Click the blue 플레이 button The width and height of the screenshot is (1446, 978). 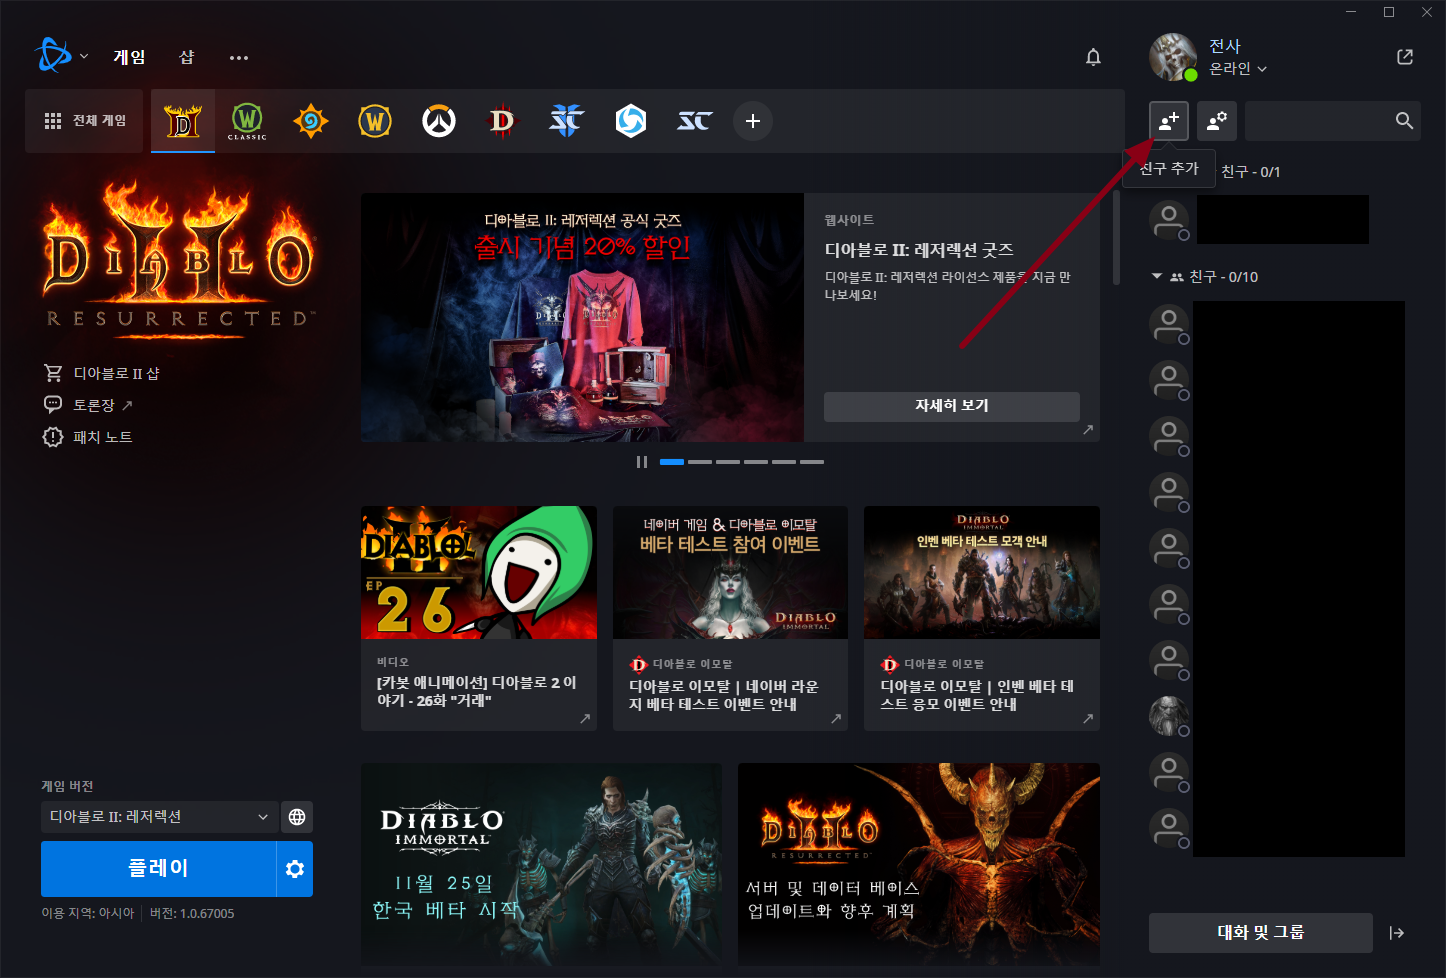point(158,869)
